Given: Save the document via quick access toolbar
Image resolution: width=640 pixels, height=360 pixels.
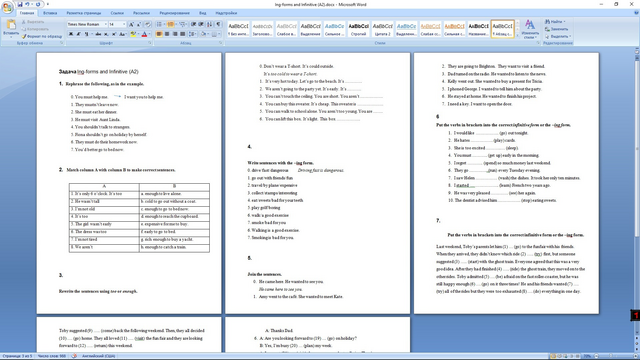Looking at the screenshot, I should pyautogui.click(x=20, y=4).
